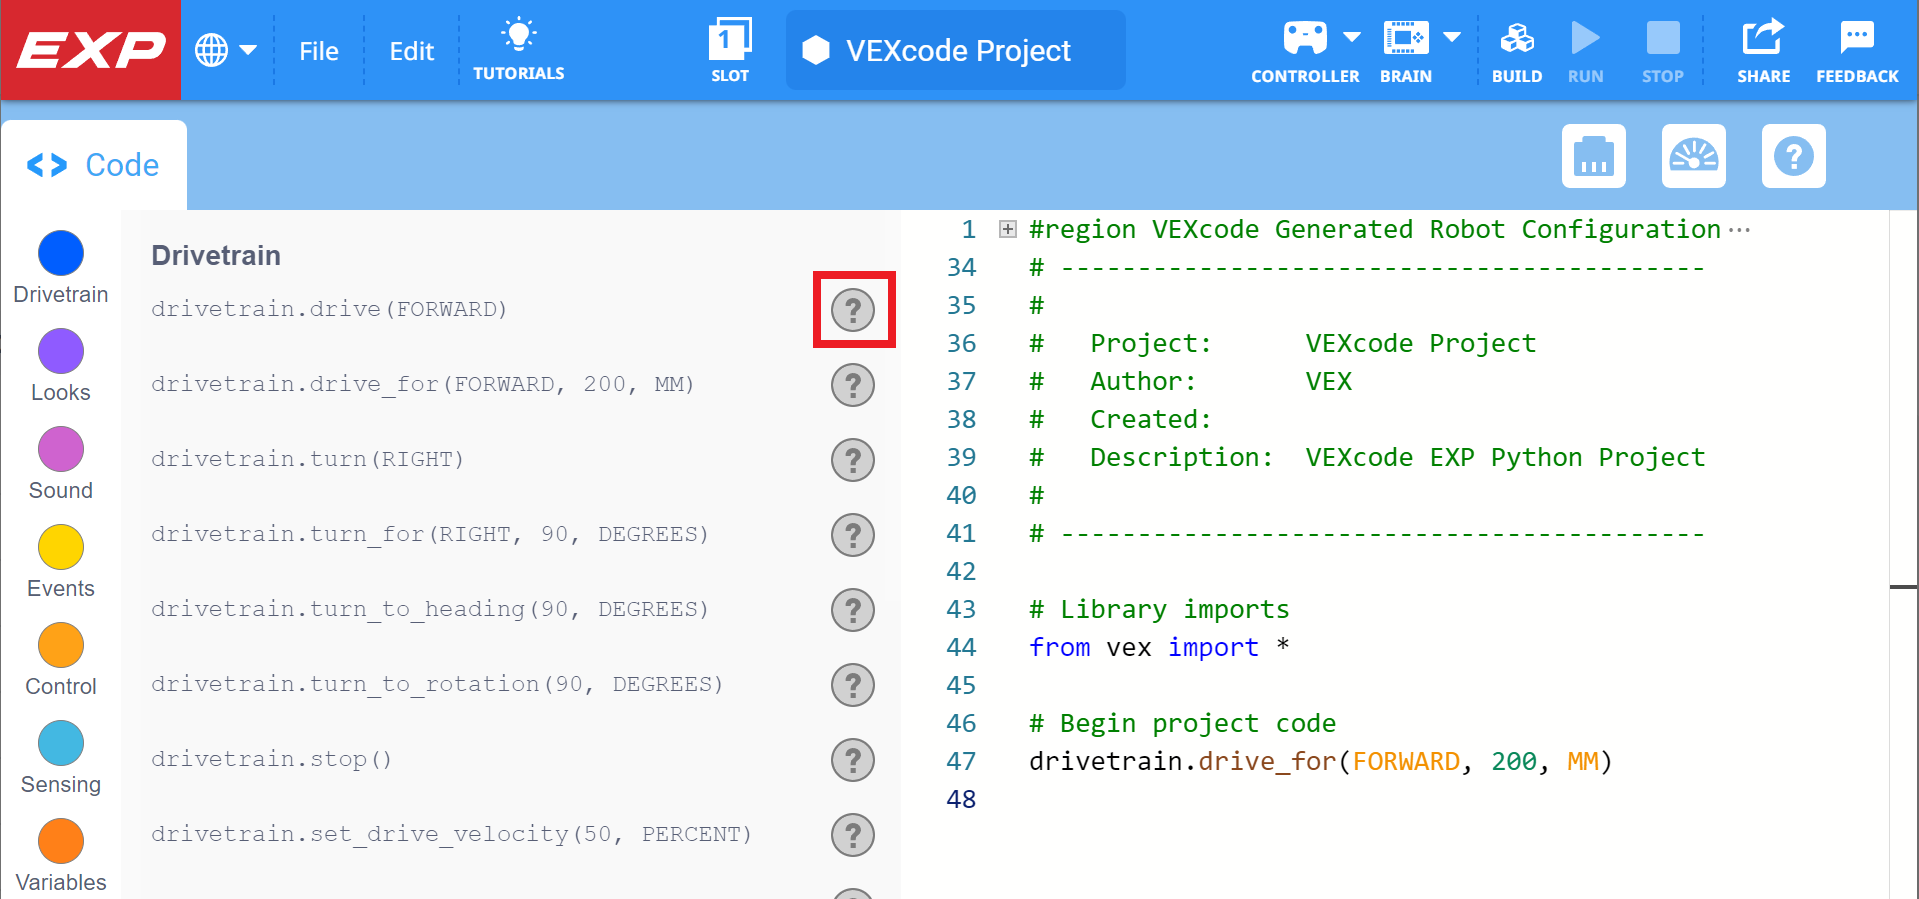Open the Edit menu
This screenshot has width=1919, height=899.
click(x=411, y=51)
